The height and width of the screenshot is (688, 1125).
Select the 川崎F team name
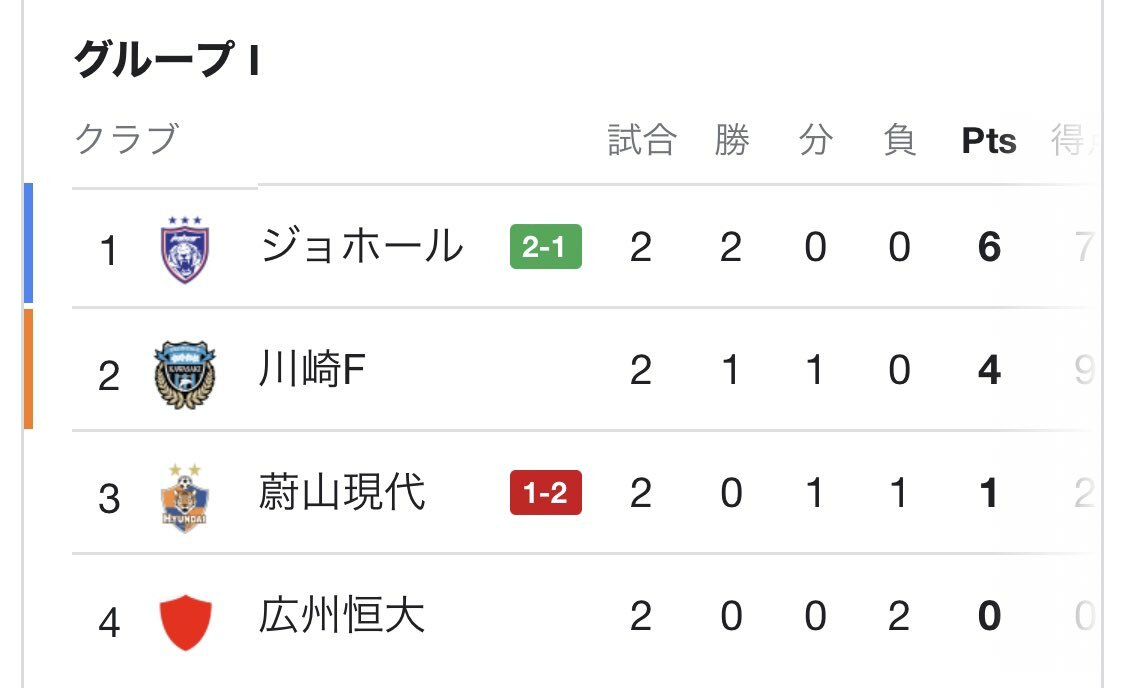click(312, 369)
